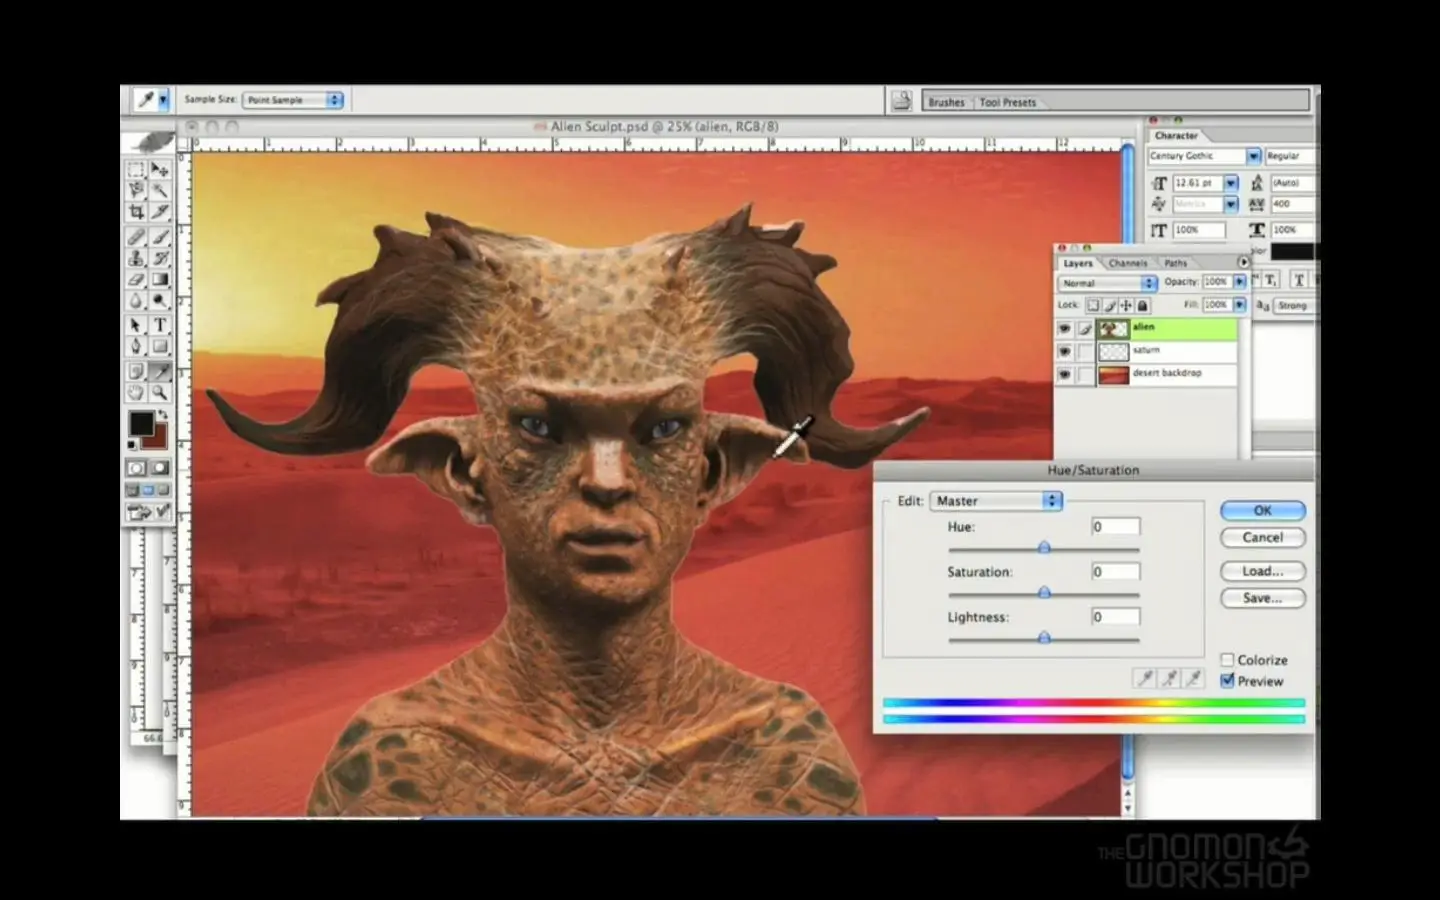This screenshot has height=900, width=1440.
Task: Click Cancel in Hue/Saturation dialog
Action: pyautogui.click(x=1263, y=537)
